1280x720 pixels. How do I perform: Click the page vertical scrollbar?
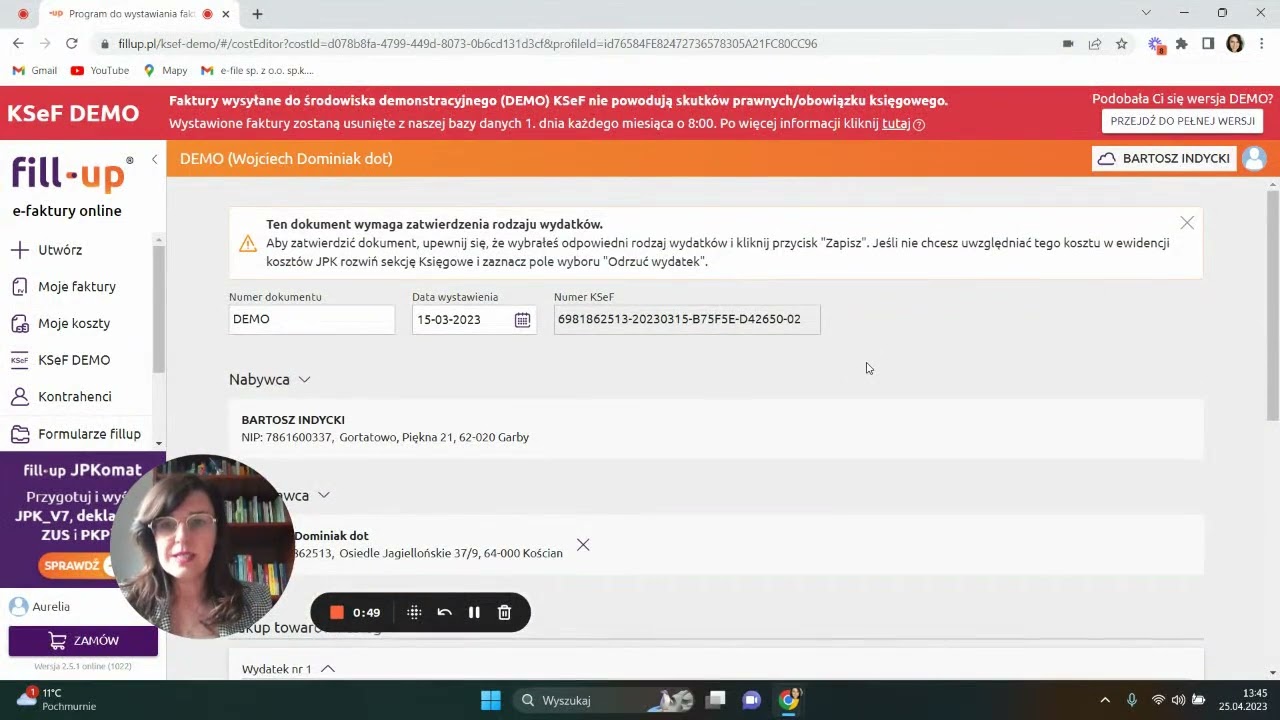click(1273, 305)
